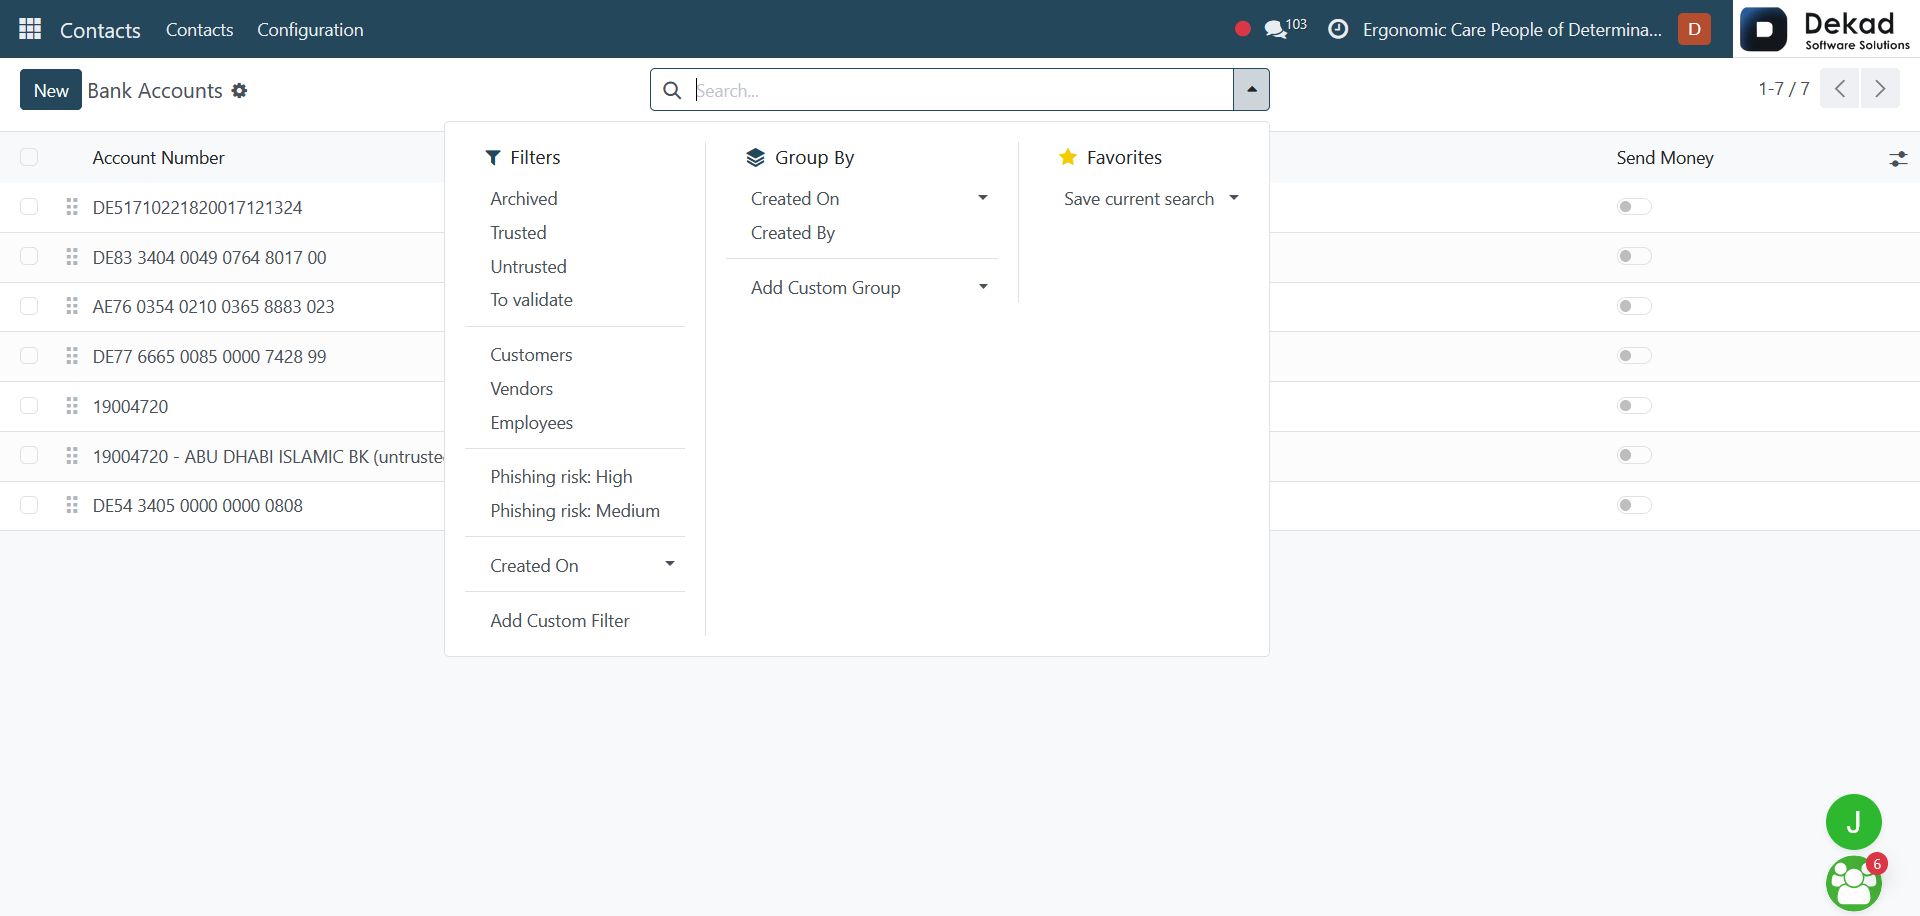Open the activities clock icon

pos(1338,29)
